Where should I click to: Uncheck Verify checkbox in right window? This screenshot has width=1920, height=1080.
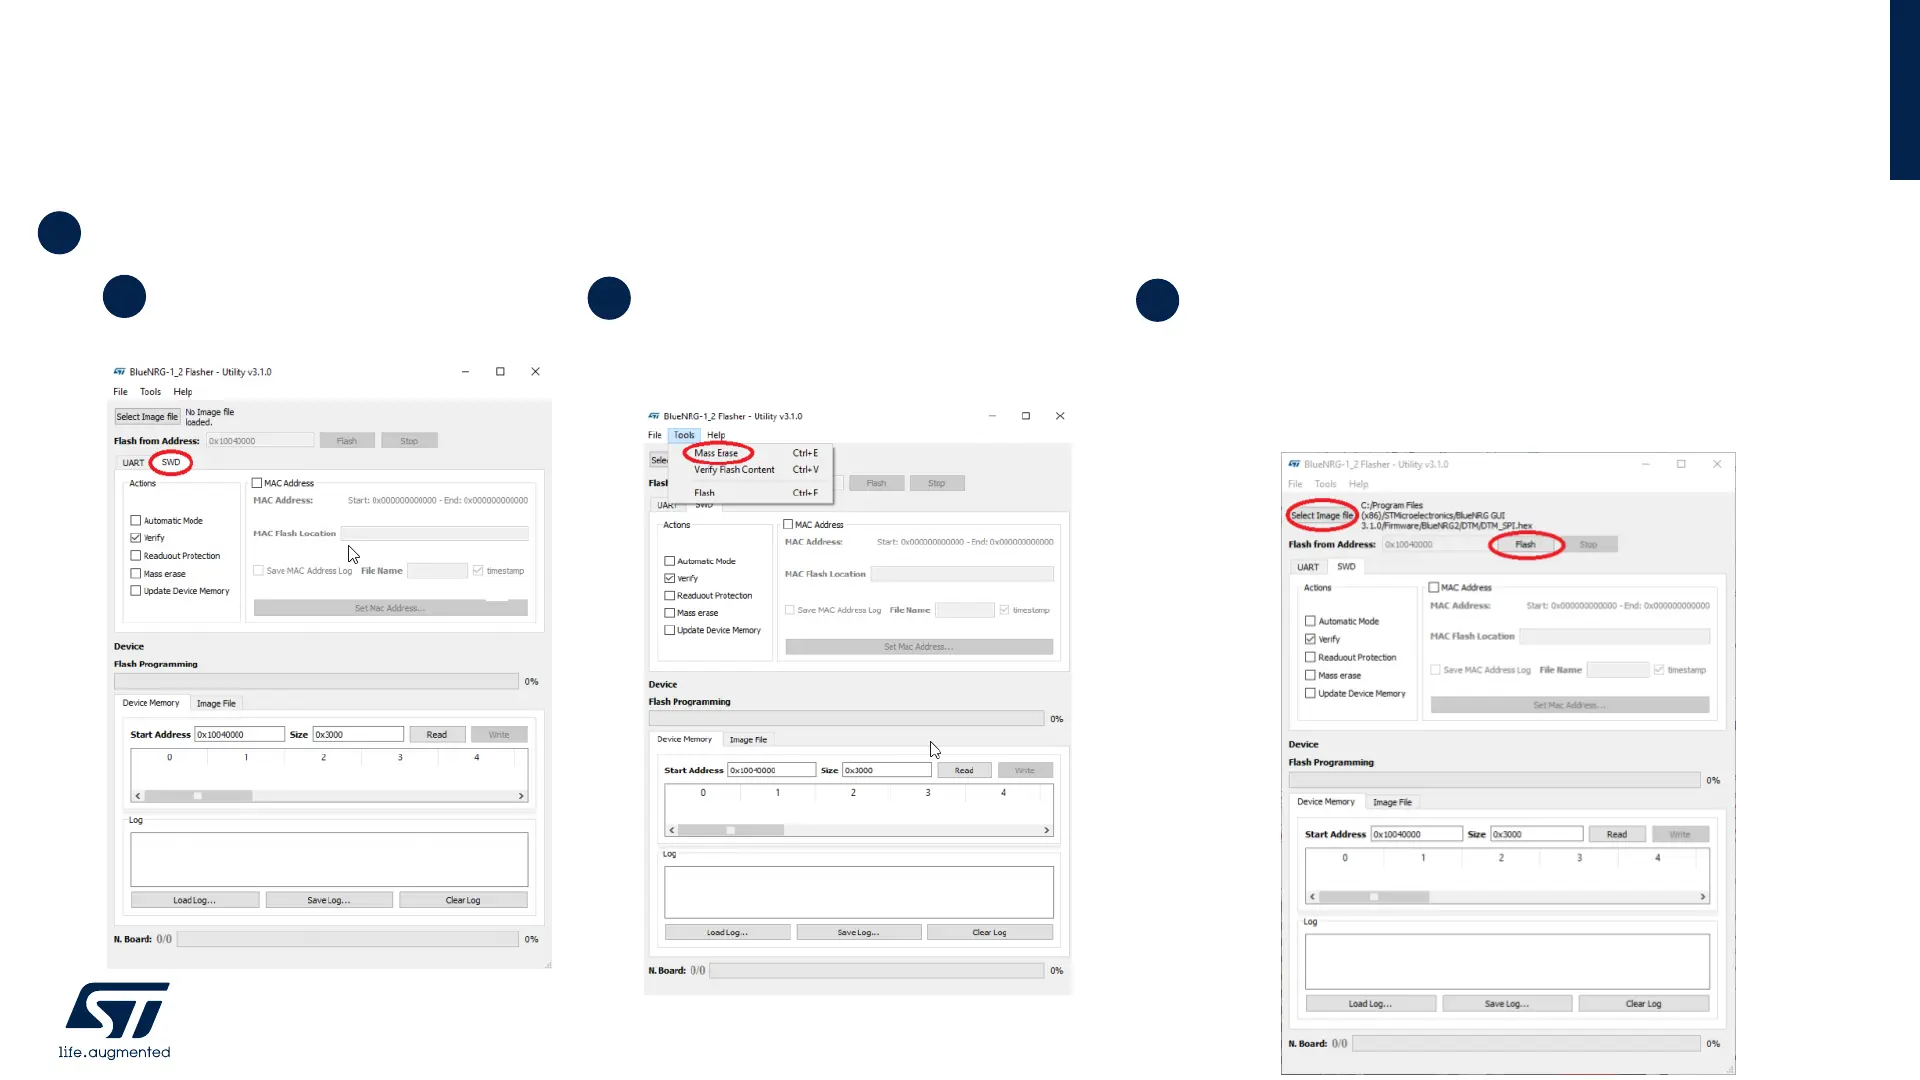click(x=1310, y=639)
